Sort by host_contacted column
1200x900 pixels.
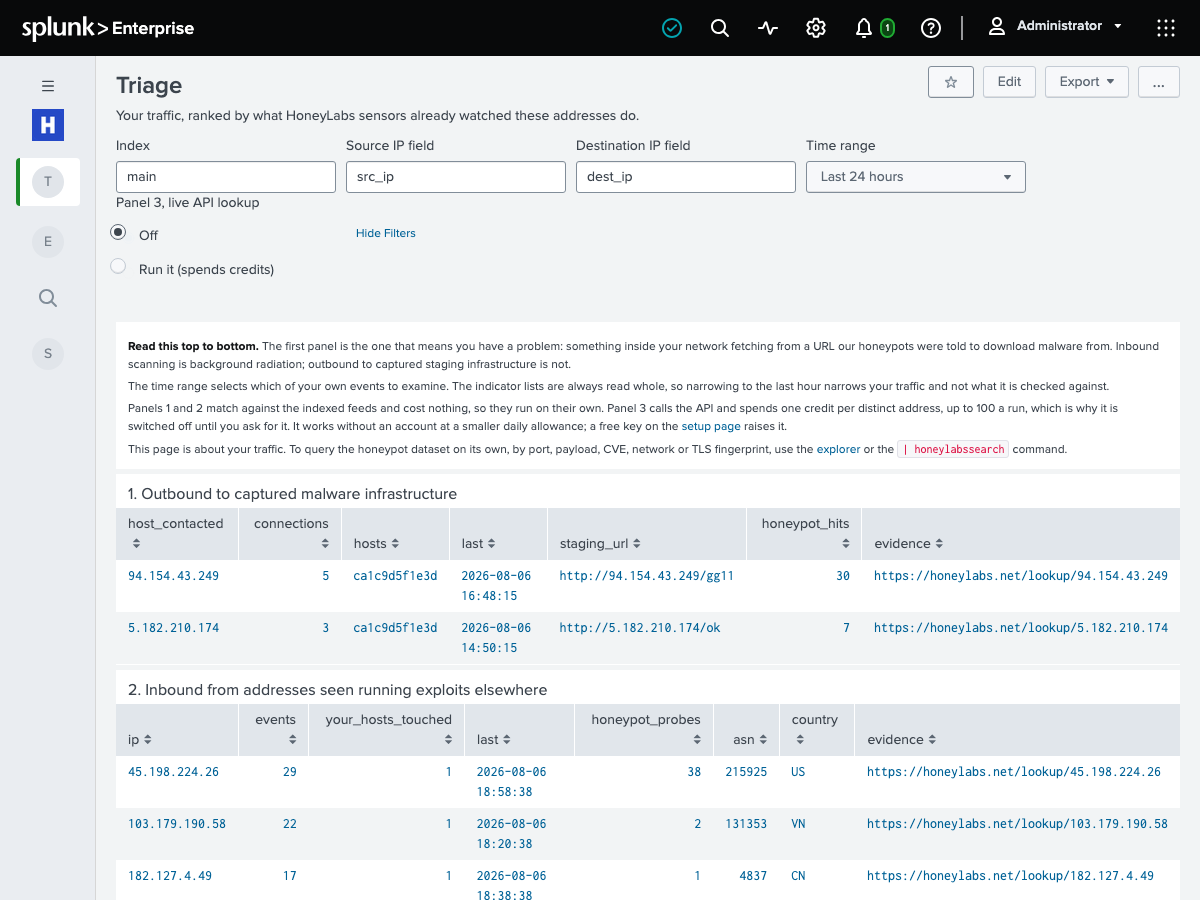(176, 533)
